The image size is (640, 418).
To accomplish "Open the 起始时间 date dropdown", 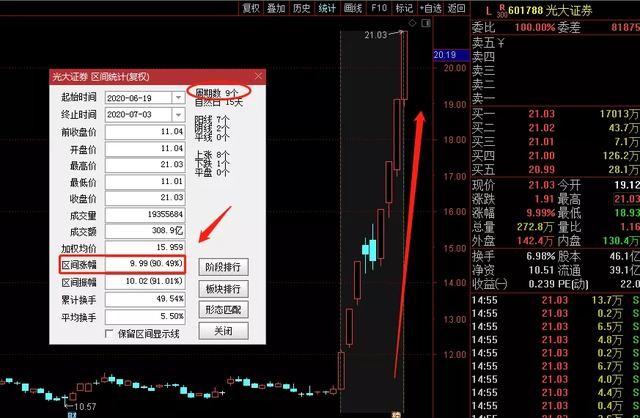I will pos(178,98).
